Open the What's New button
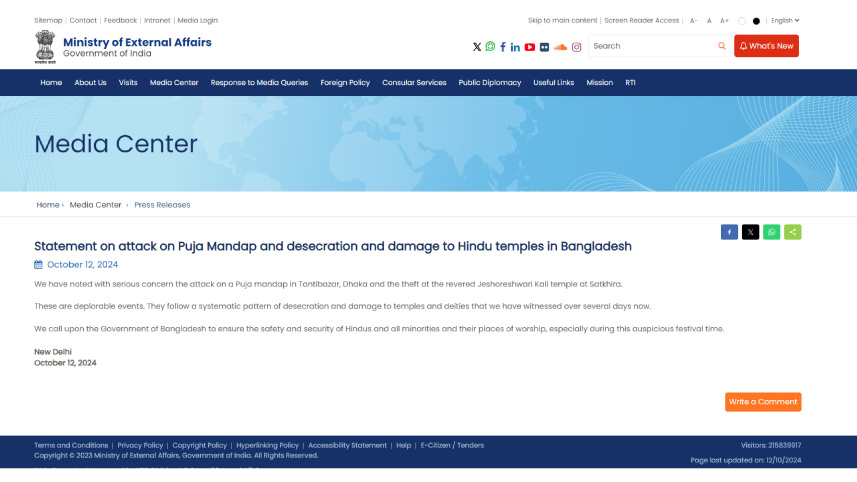 [x=766, y=46]
